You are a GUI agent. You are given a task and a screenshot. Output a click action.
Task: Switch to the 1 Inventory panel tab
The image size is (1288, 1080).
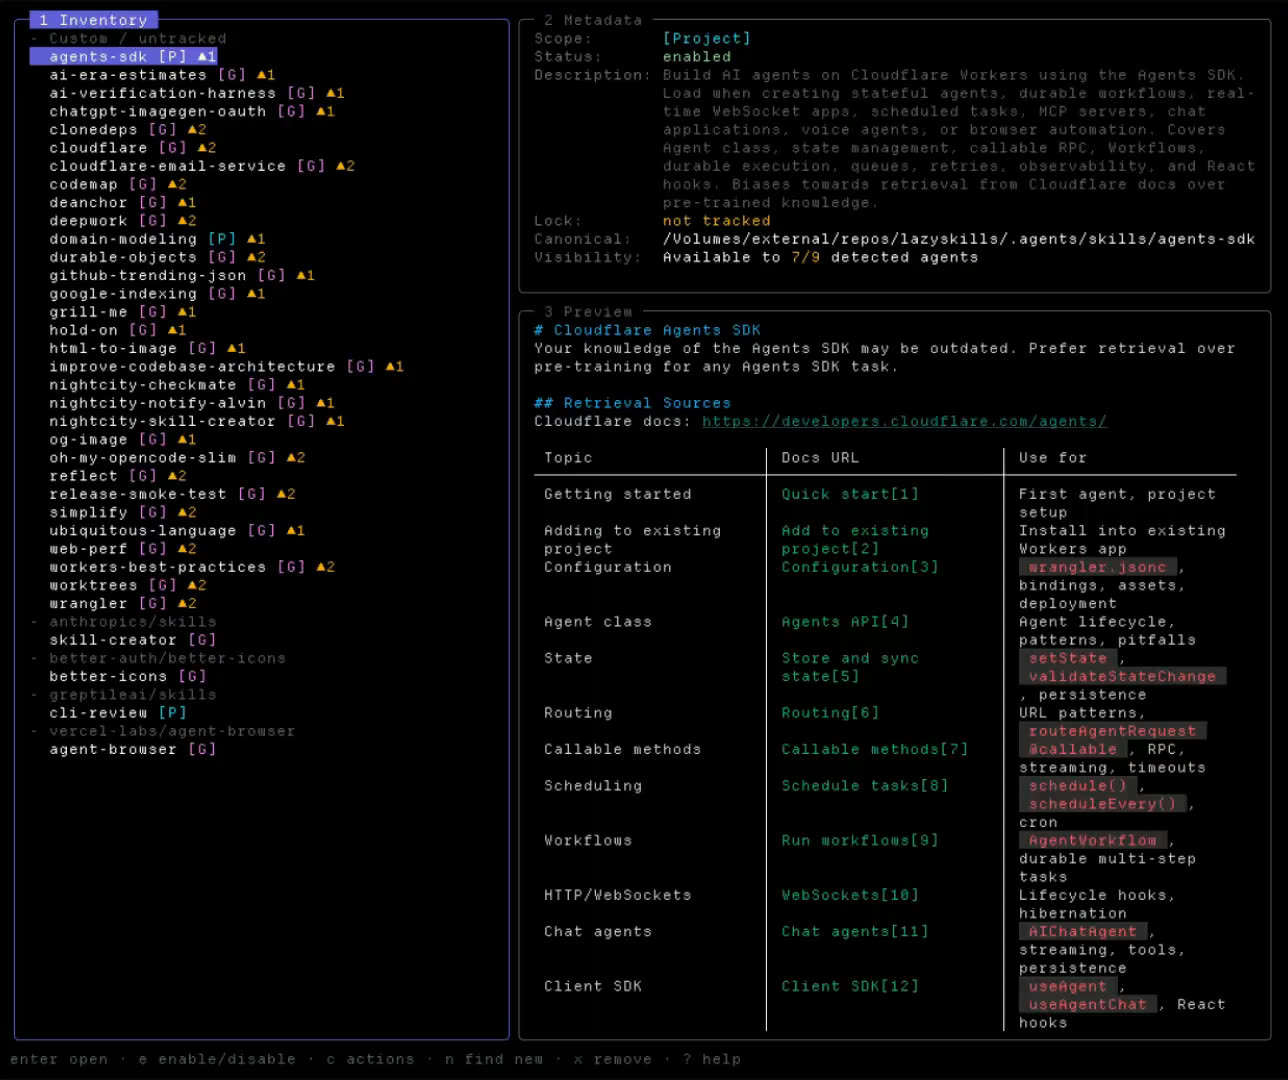pos(93,20)
